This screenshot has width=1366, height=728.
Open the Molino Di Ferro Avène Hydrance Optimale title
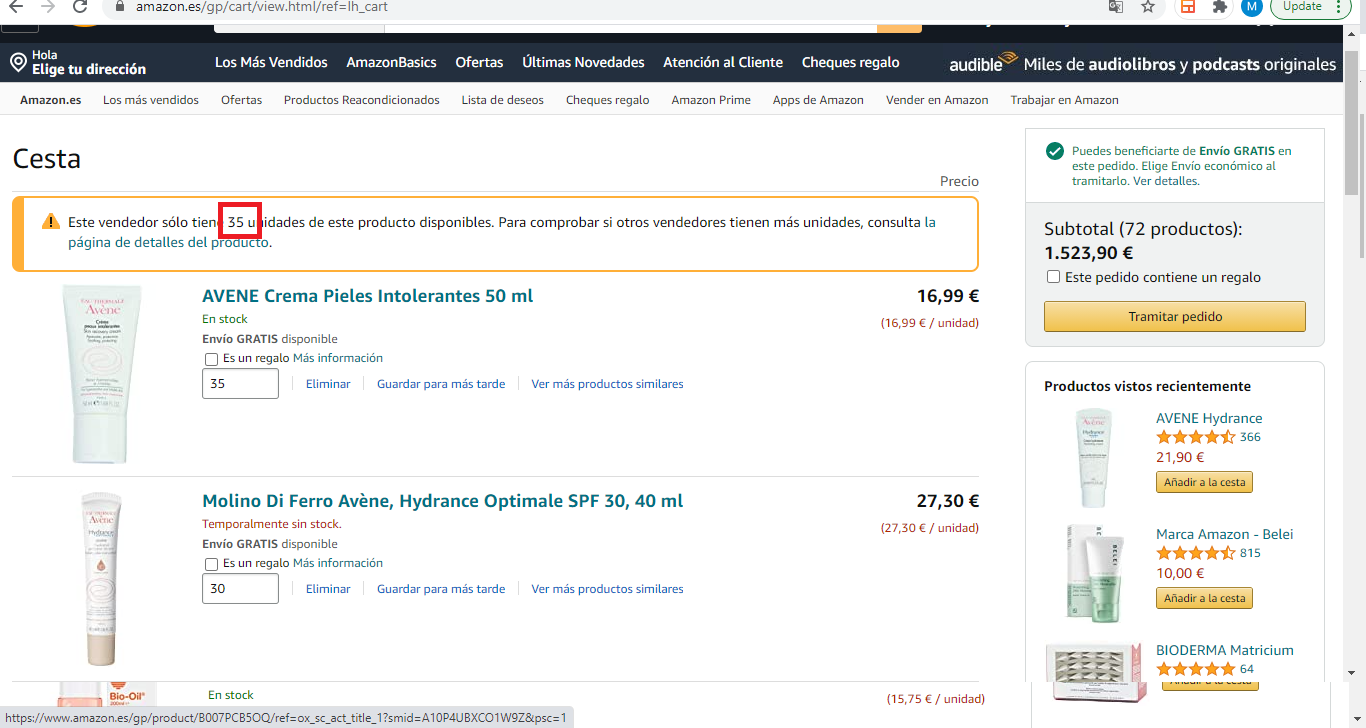pos(442,501)
